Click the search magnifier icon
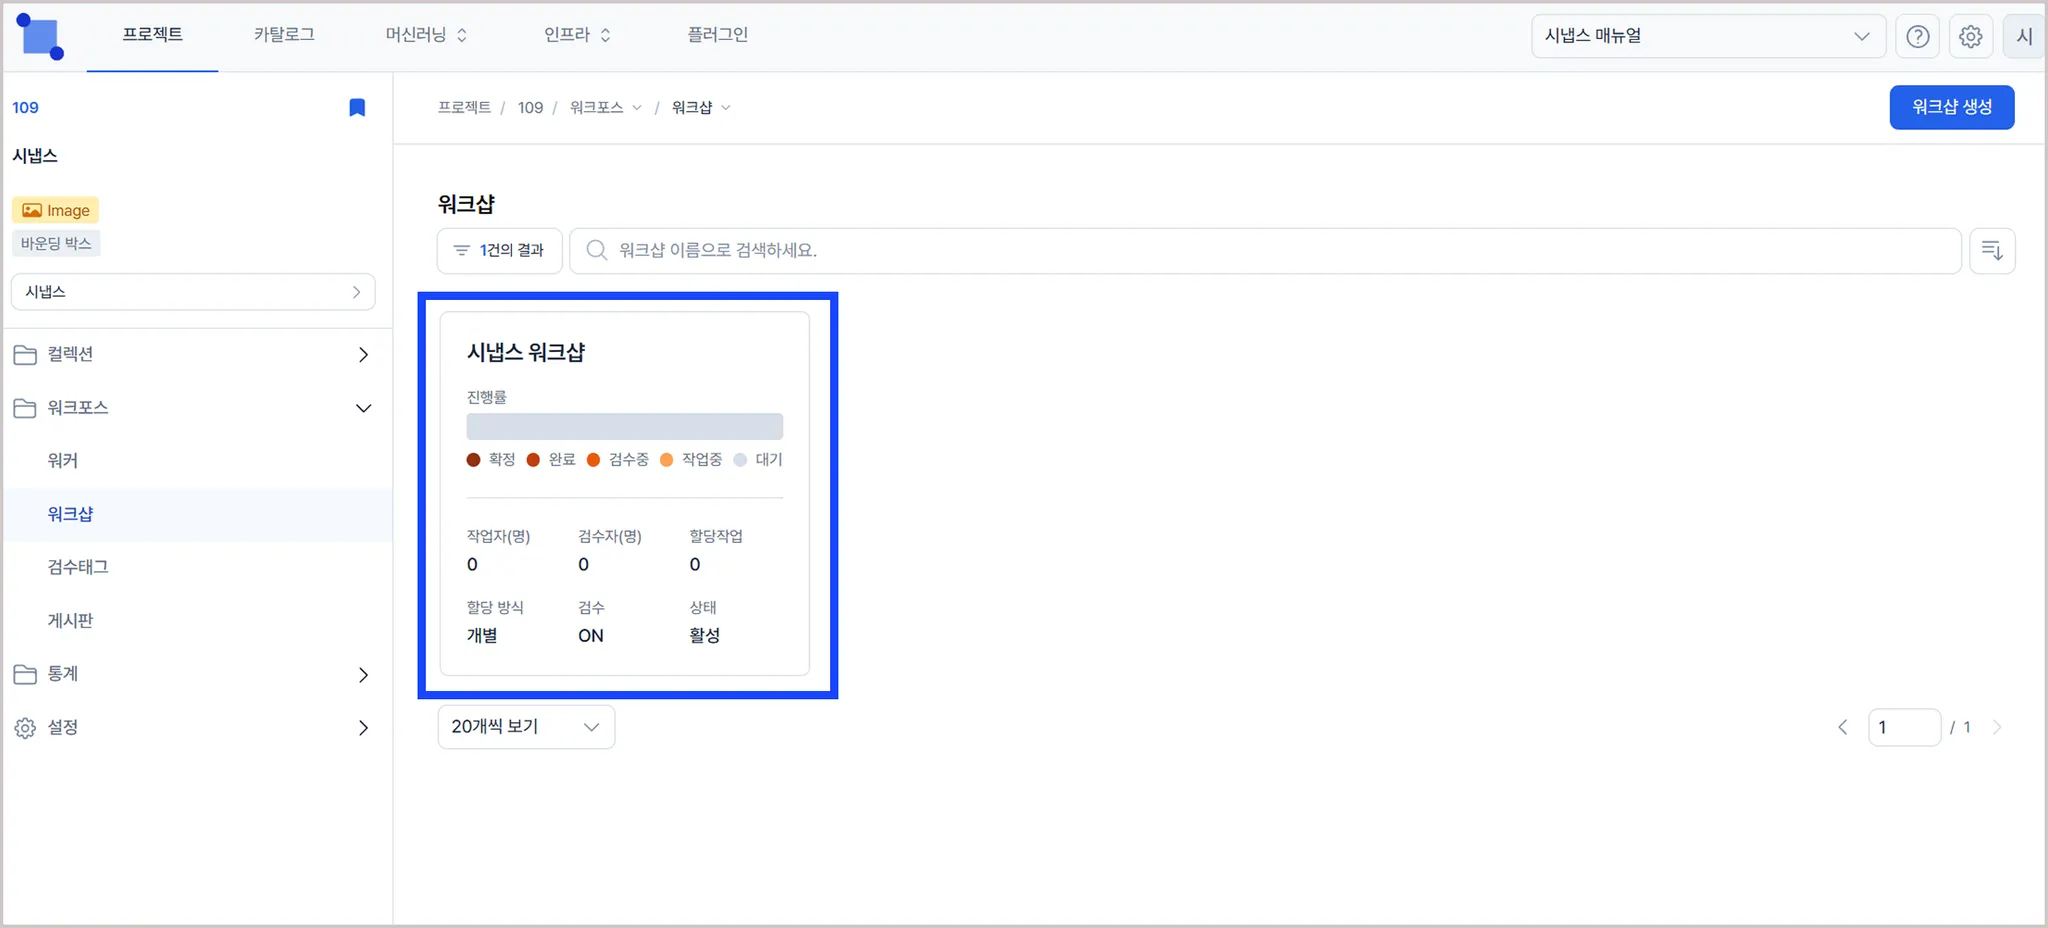The width and height of the screenshot is (2048, 928). 597,250
